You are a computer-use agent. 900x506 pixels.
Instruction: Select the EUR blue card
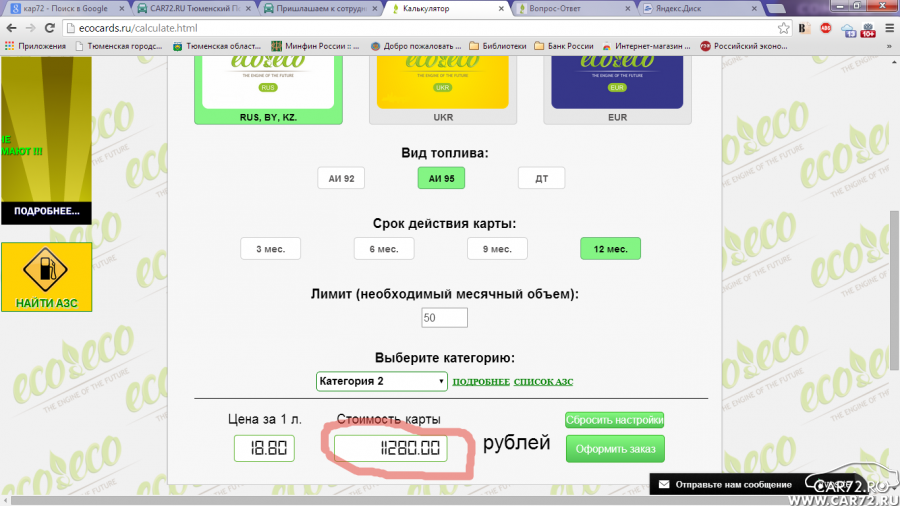click(617, 91)
